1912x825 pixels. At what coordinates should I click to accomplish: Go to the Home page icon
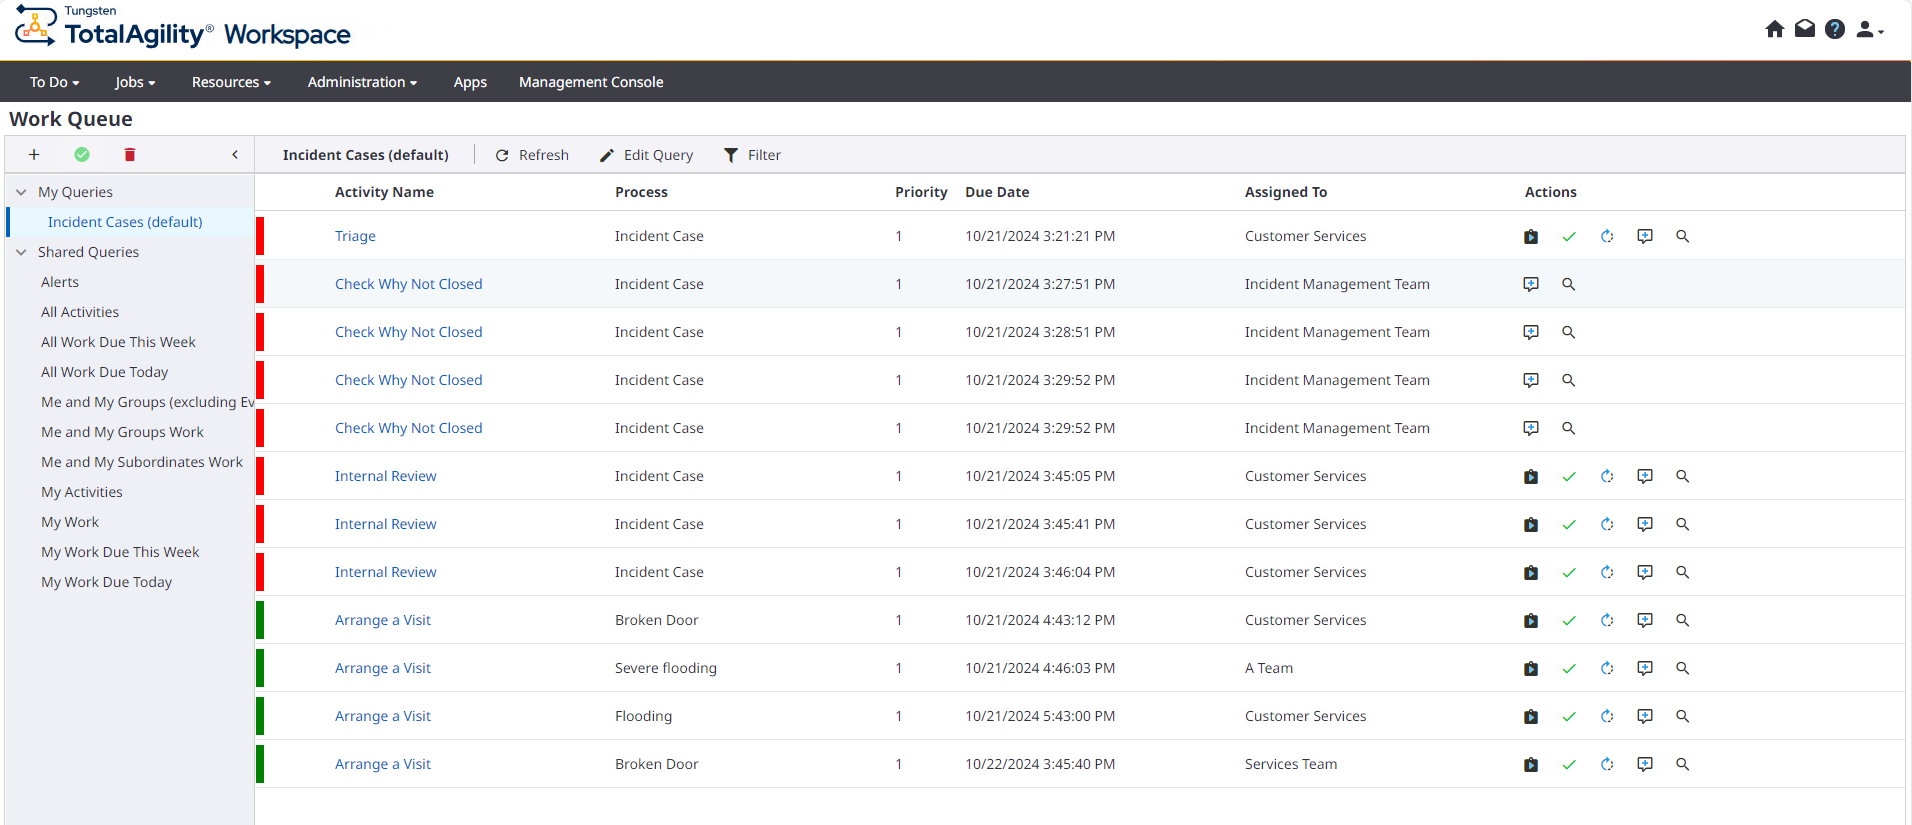pyautogui.click(x=1775, y=29)
